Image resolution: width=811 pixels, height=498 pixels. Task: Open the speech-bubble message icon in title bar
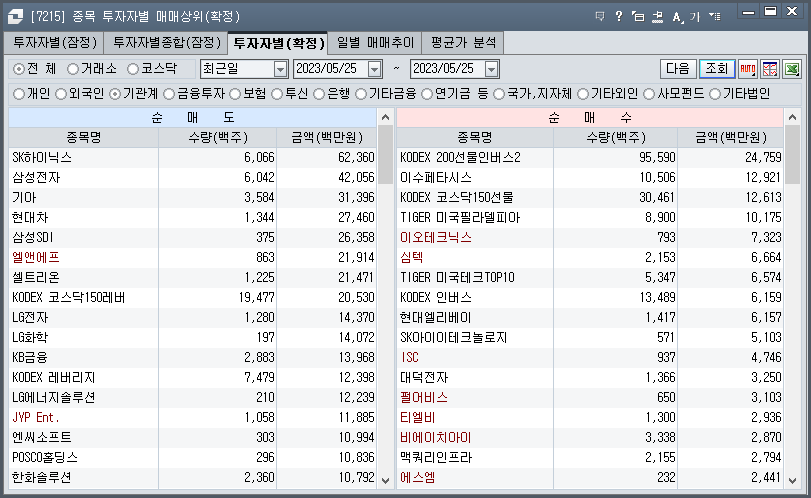pos(599,16)
